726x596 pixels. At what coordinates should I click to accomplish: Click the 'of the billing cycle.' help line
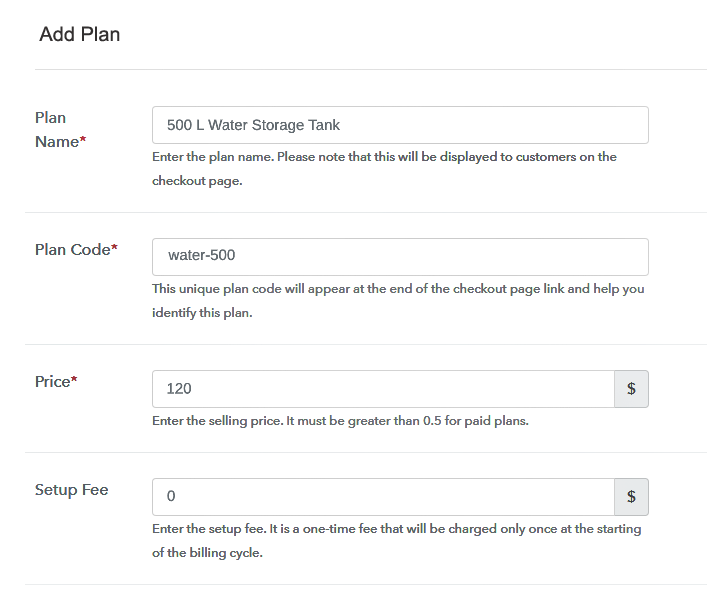207,553
